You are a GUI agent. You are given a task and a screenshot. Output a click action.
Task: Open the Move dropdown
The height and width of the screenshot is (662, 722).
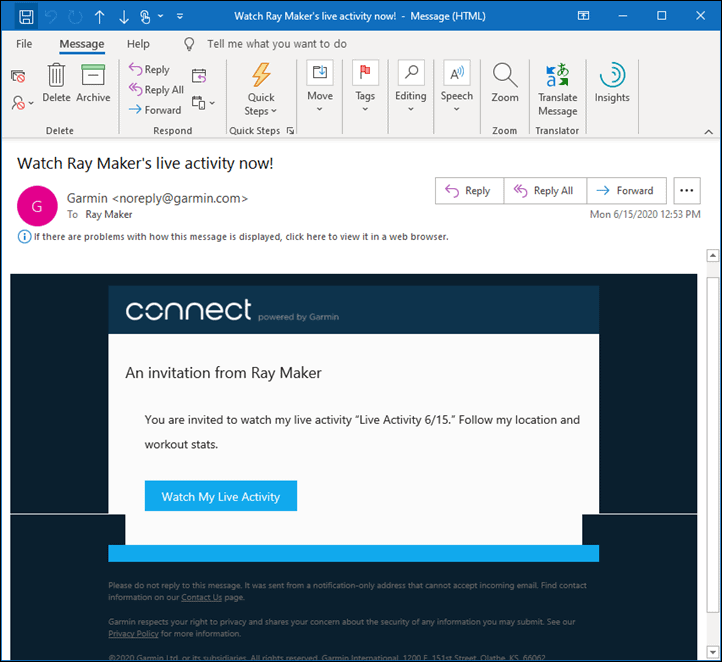[320, 87]
